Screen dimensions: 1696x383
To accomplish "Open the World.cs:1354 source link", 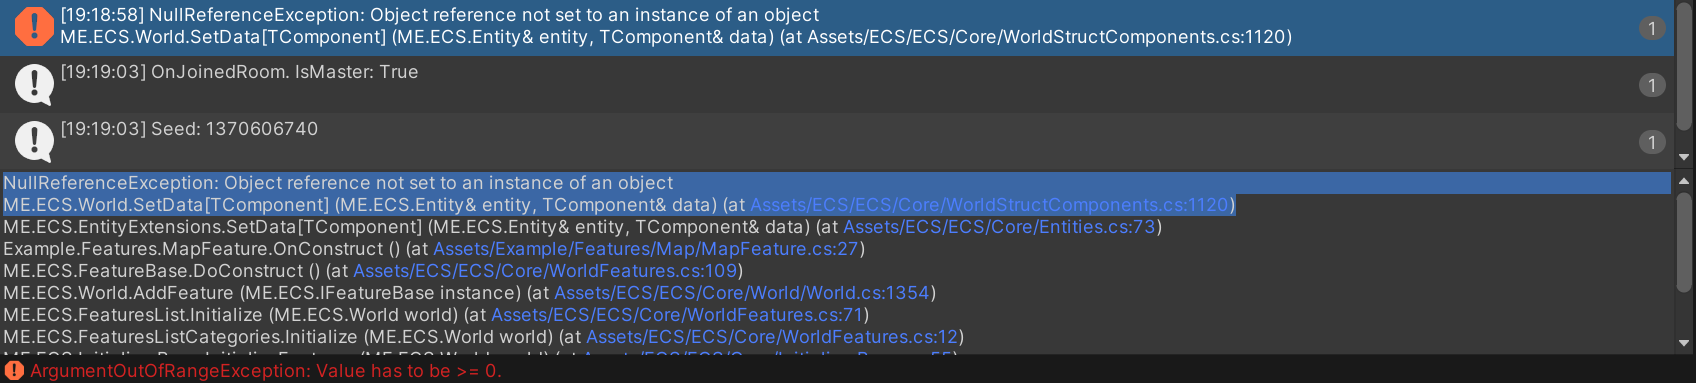I will coord(742,293).
